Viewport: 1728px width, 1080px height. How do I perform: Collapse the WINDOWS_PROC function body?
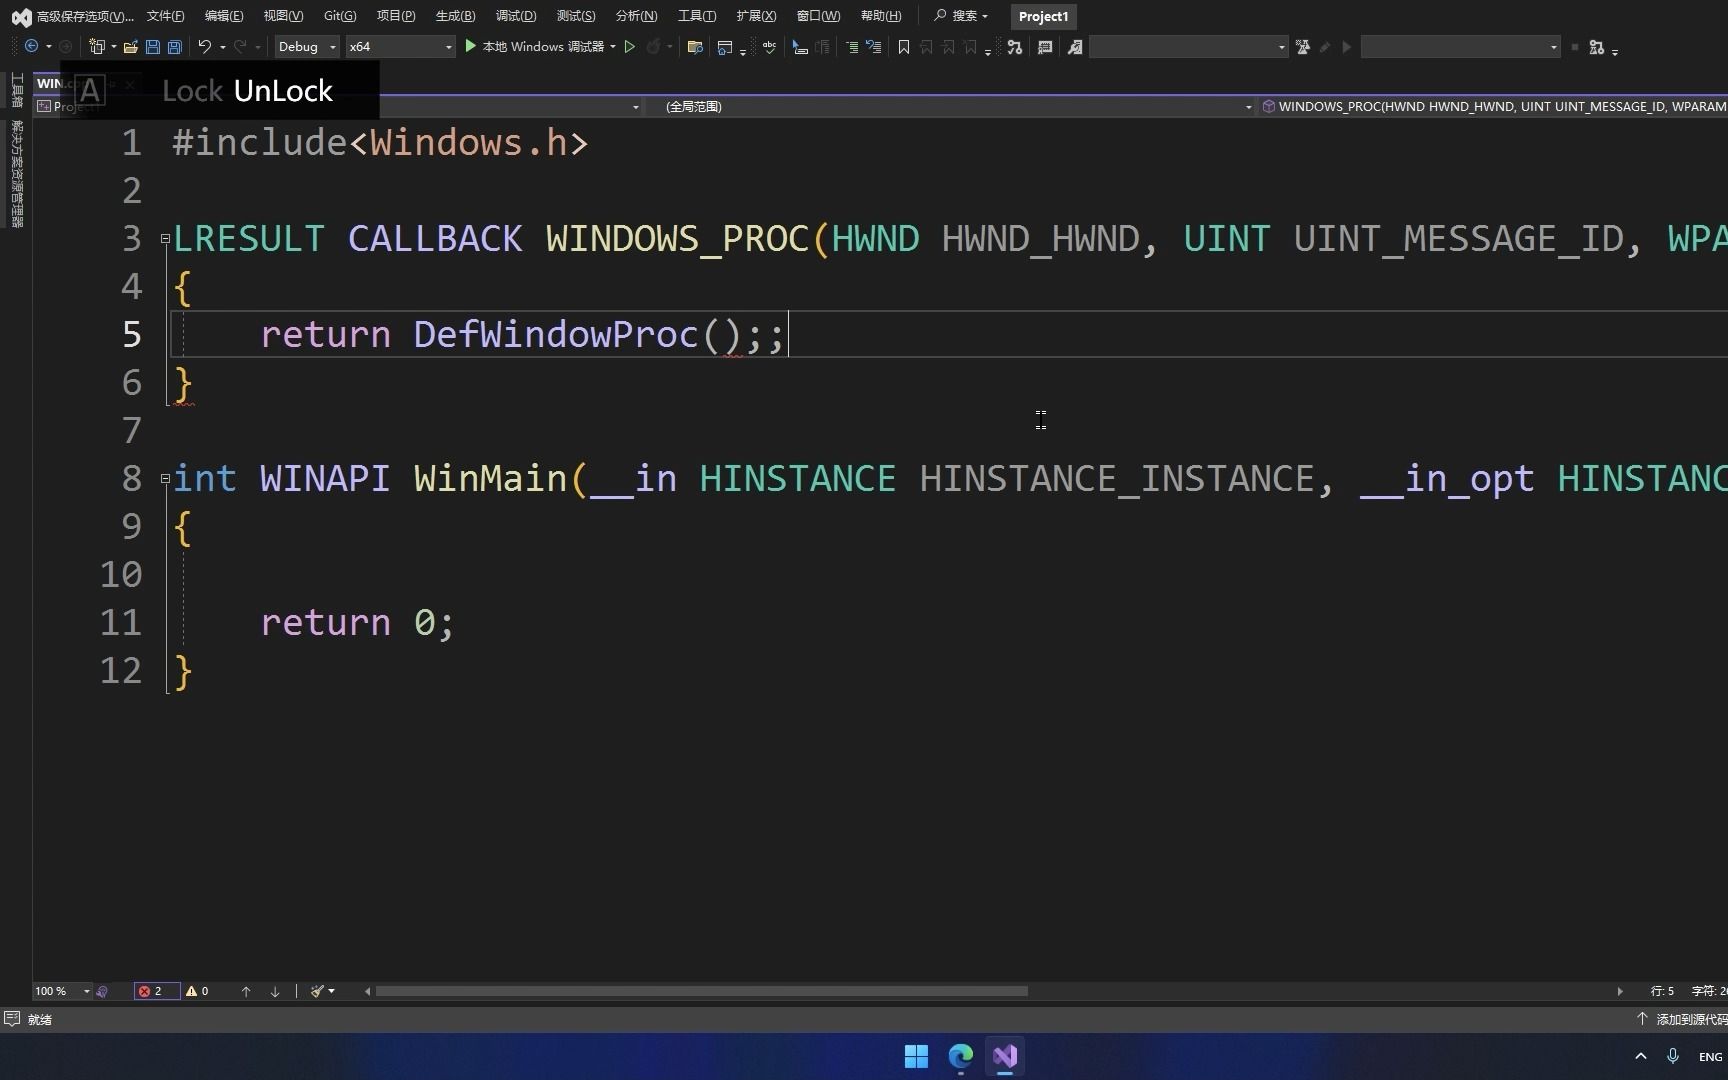click(x=164, y=239)
